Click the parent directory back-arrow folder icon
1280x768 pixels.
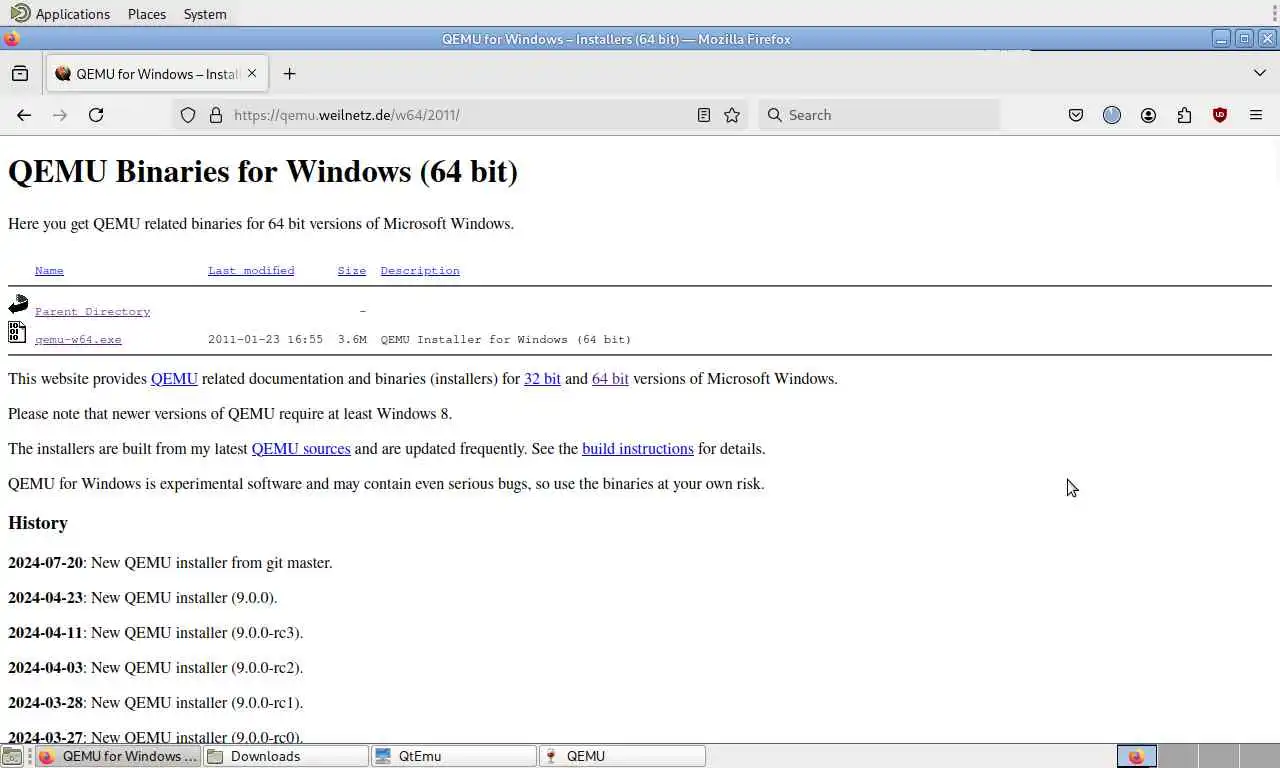[18, 305]
